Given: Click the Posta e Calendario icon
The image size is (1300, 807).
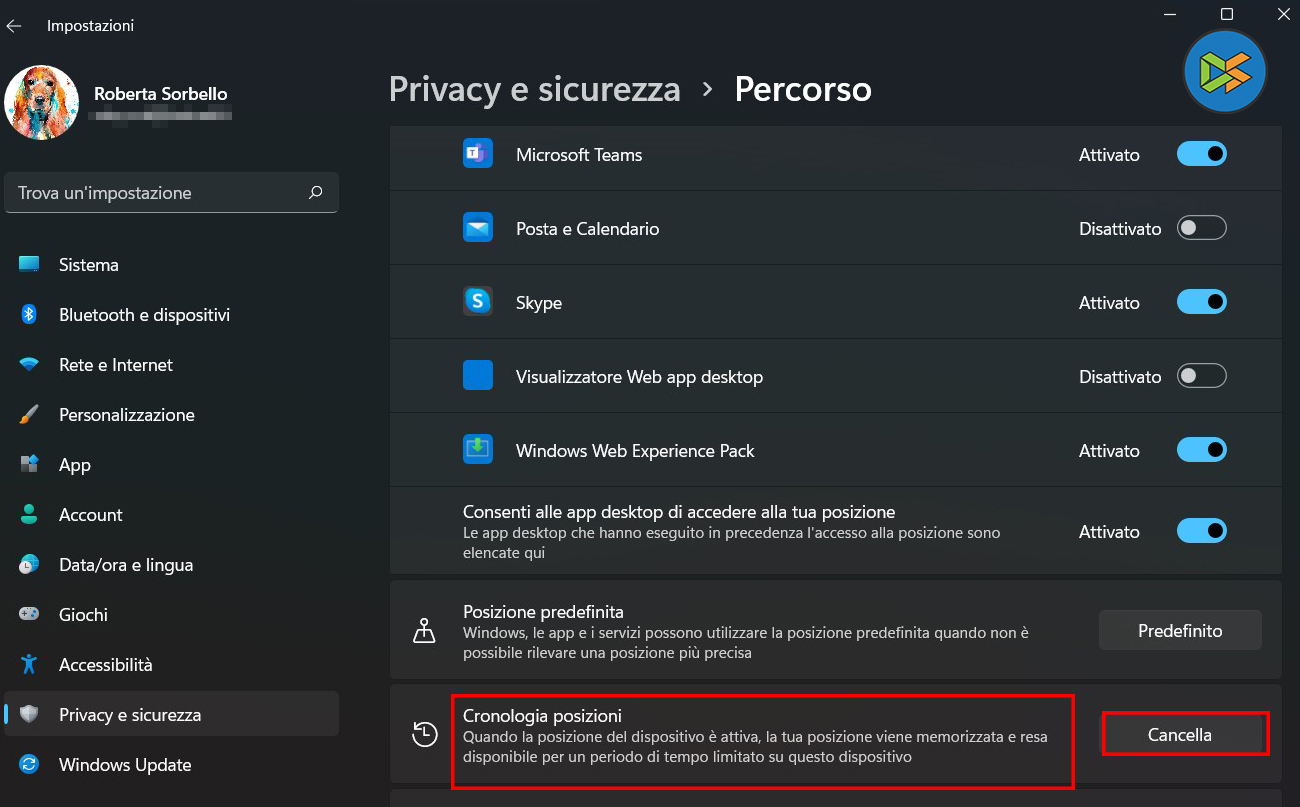Looking at the screenshot, I should [477, 228].
